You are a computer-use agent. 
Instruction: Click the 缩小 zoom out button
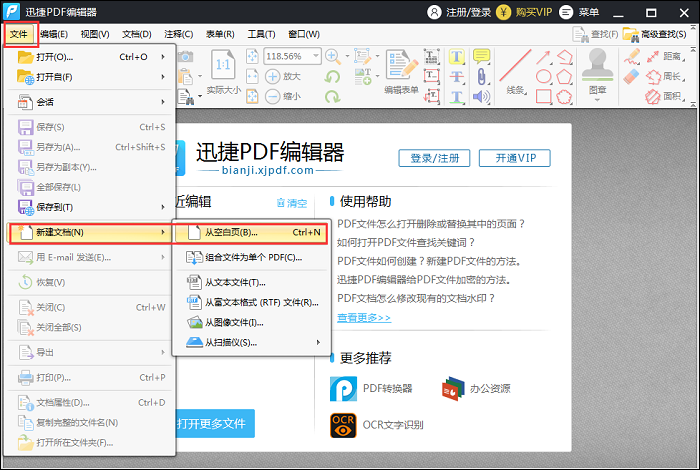(x=283, y=96)
